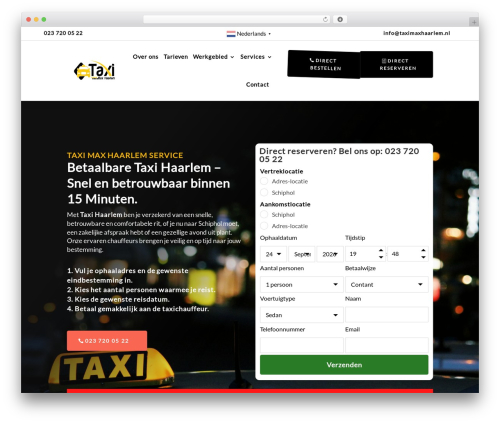The width and height of the screenshot is (500, 423).
Task: Click the Direct Reserveren button
Action: (x=397, y=64)
